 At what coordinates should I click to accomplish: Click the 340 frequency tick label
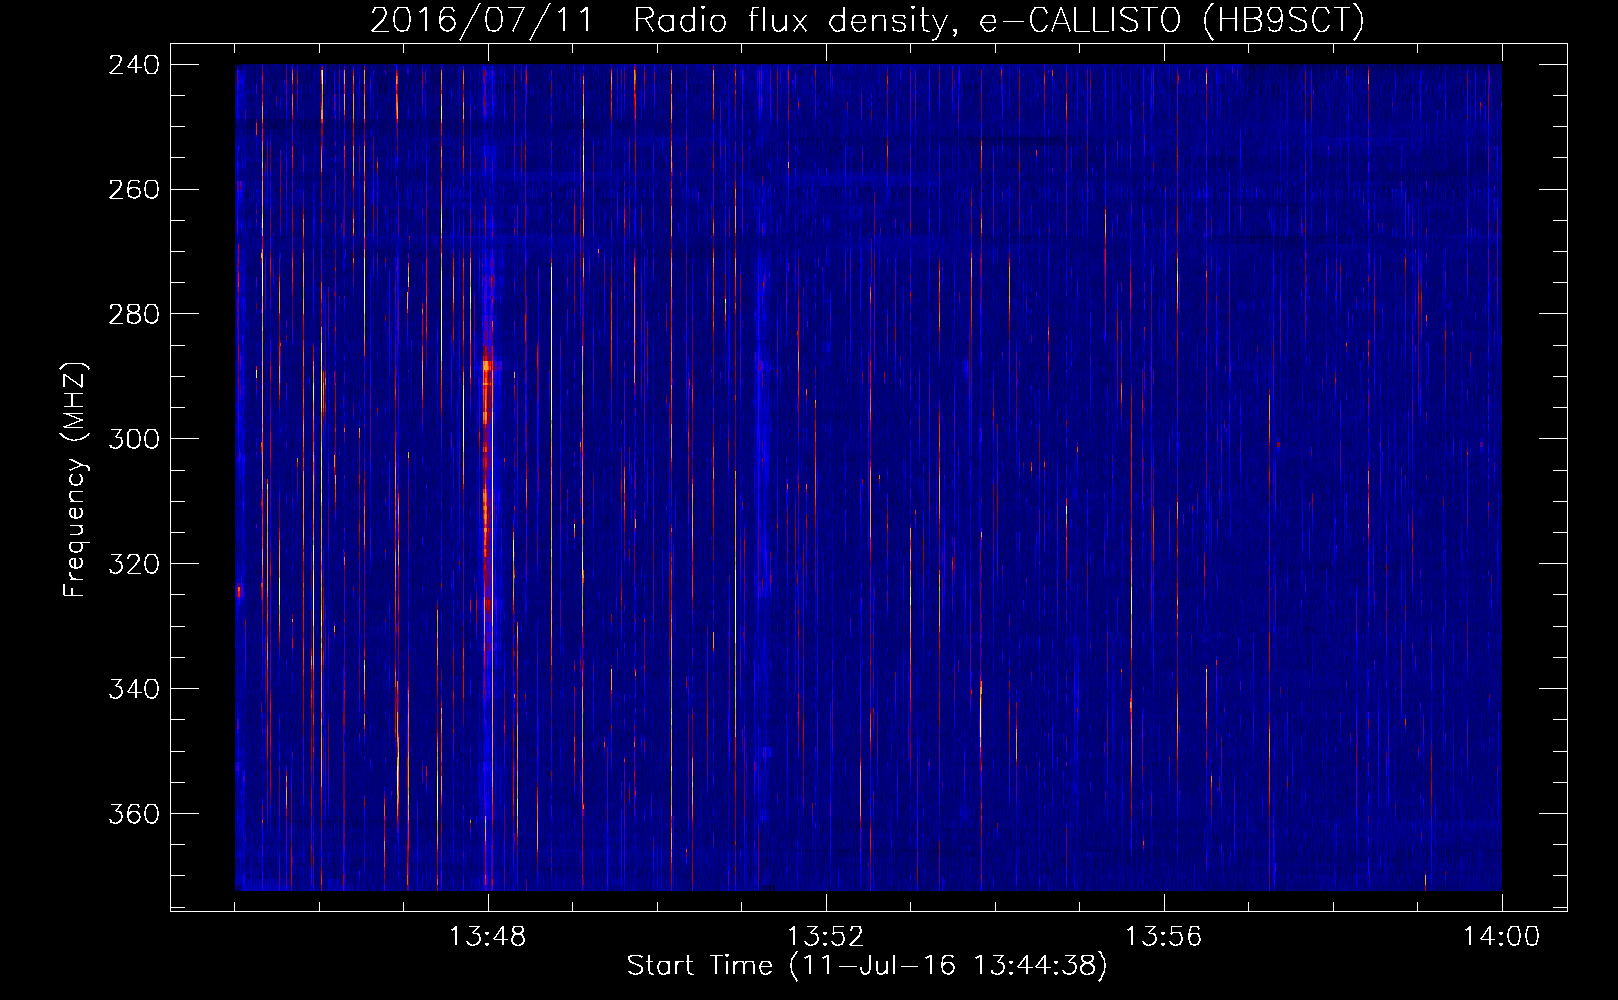click(134, 689)
